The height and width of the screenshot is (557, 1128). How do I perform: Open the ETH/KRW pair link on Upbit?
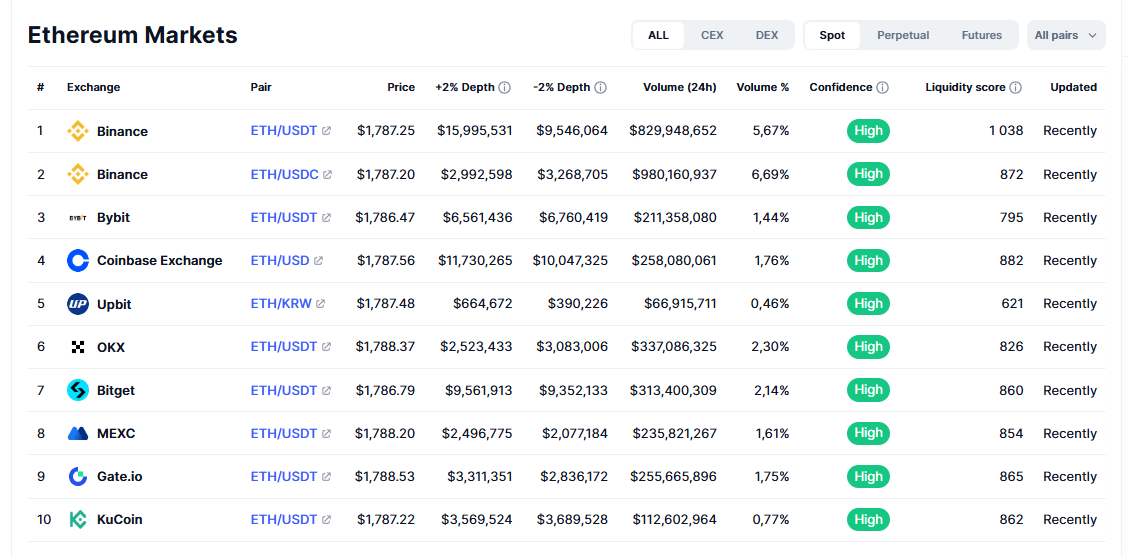(x=281, y=304)
